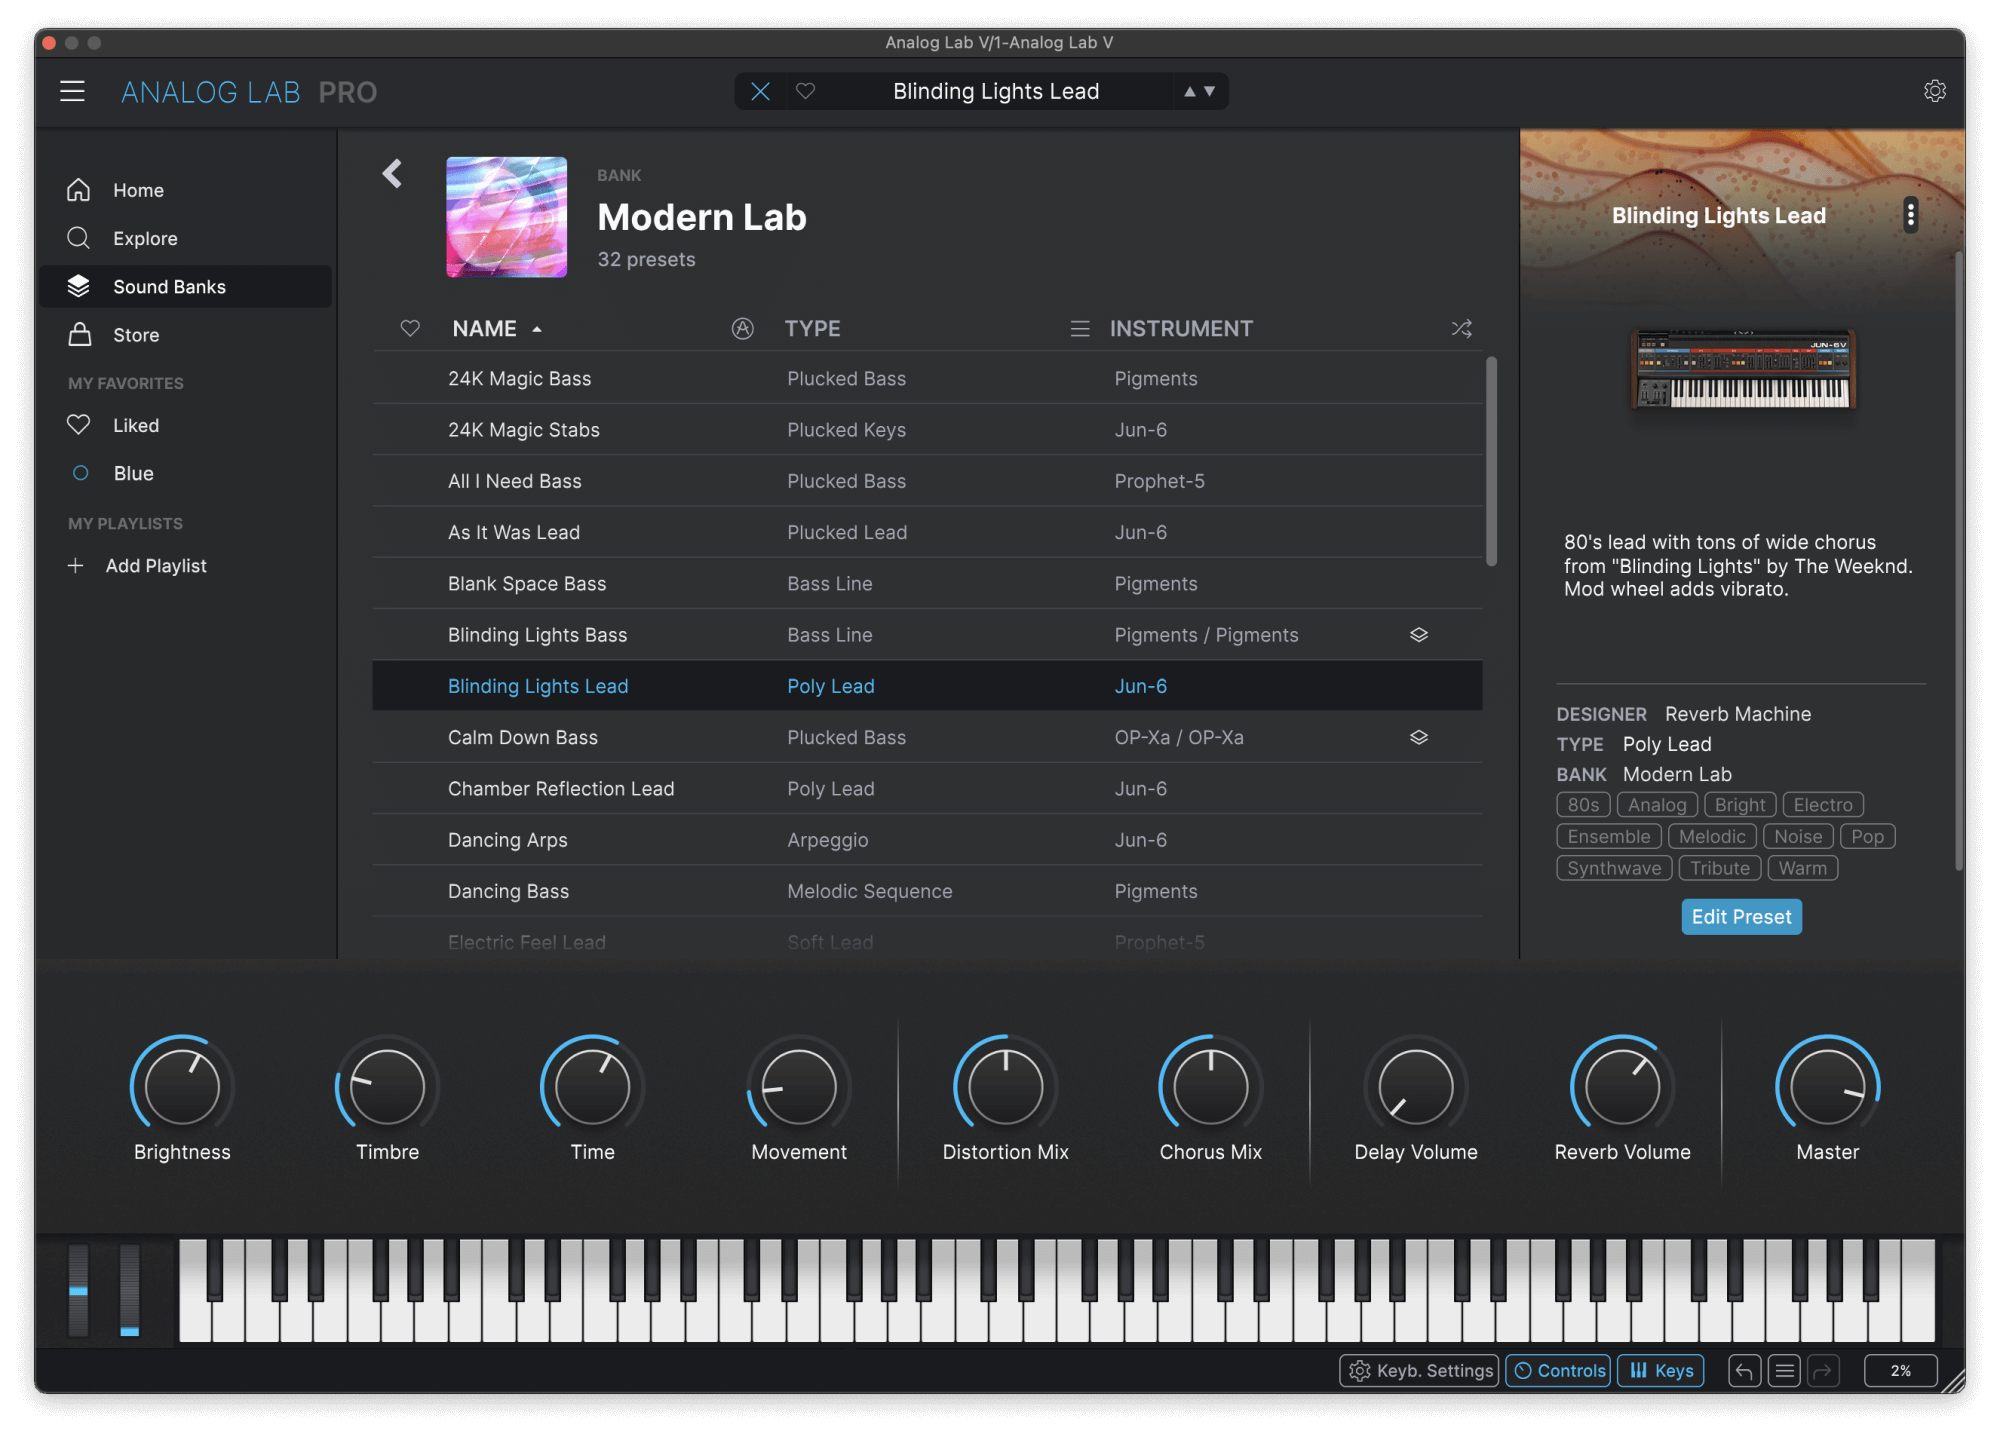
Task: Click the Distortion Mix knob
Action: pyautogui.click(x=1005, y=1087)
